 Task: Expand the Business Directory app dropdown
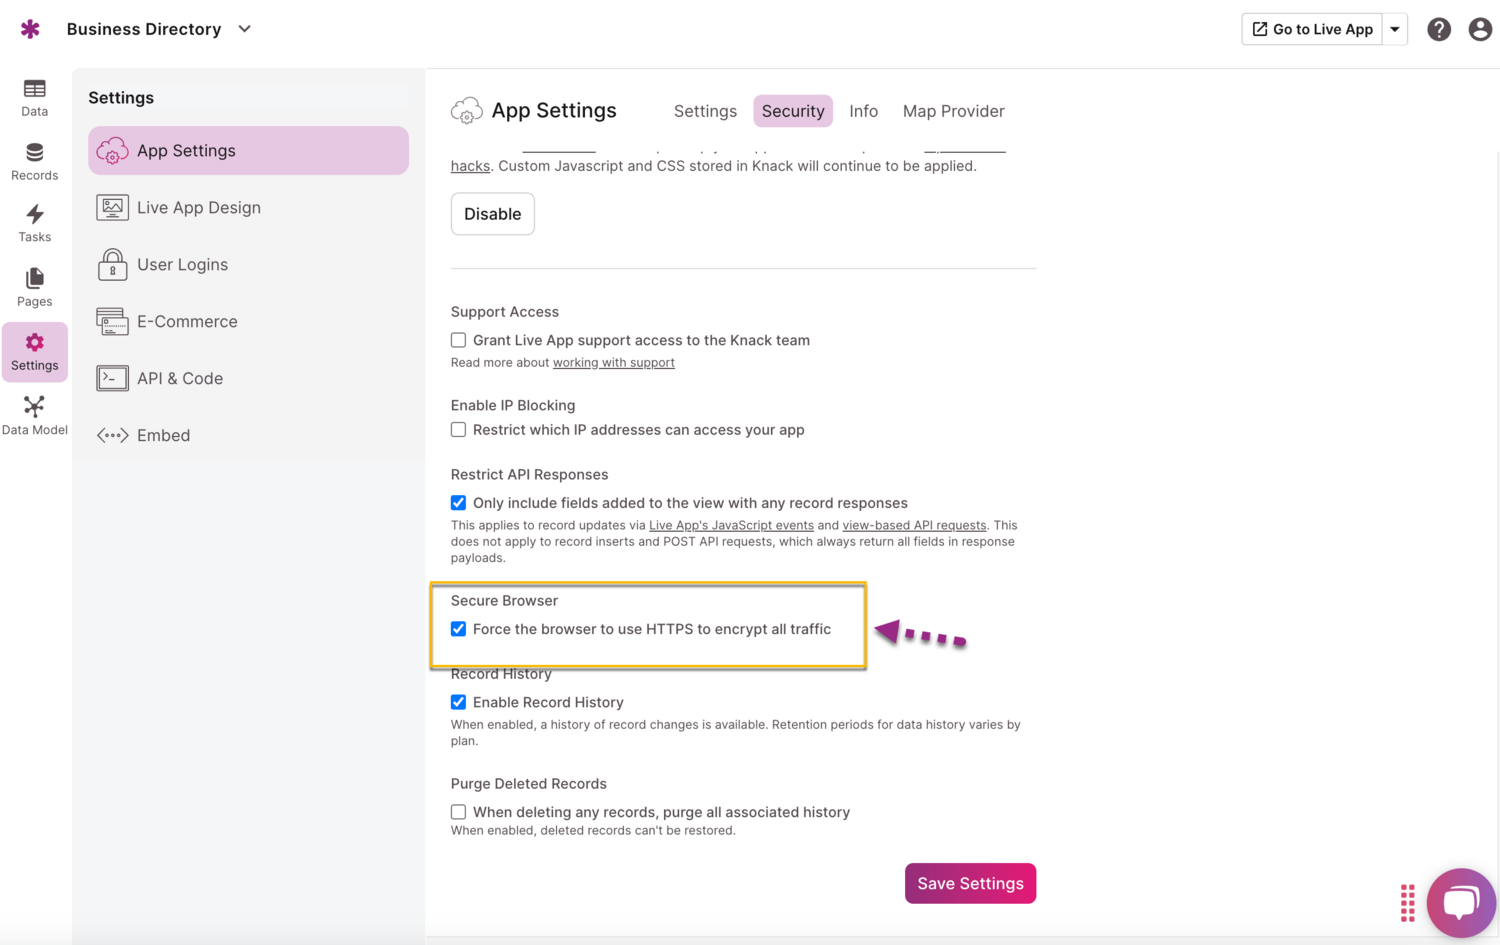point(245,29)
